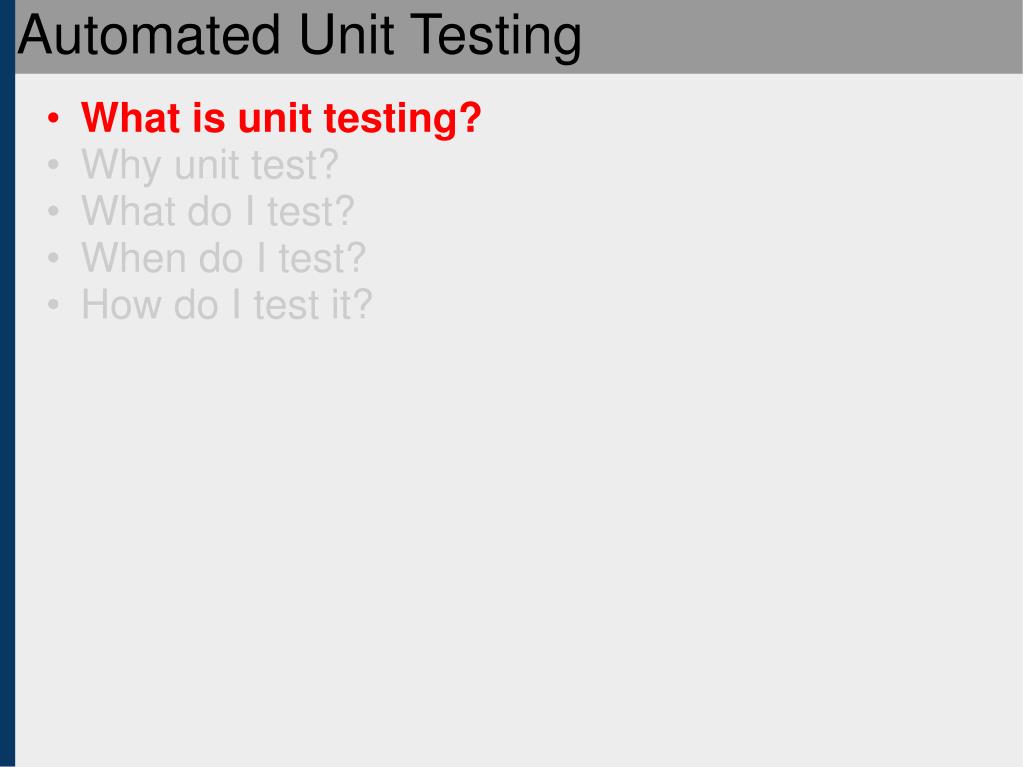Click the 'How do I test it?' line
Viewport: 1023px width, 767px height.
(227, 305)
